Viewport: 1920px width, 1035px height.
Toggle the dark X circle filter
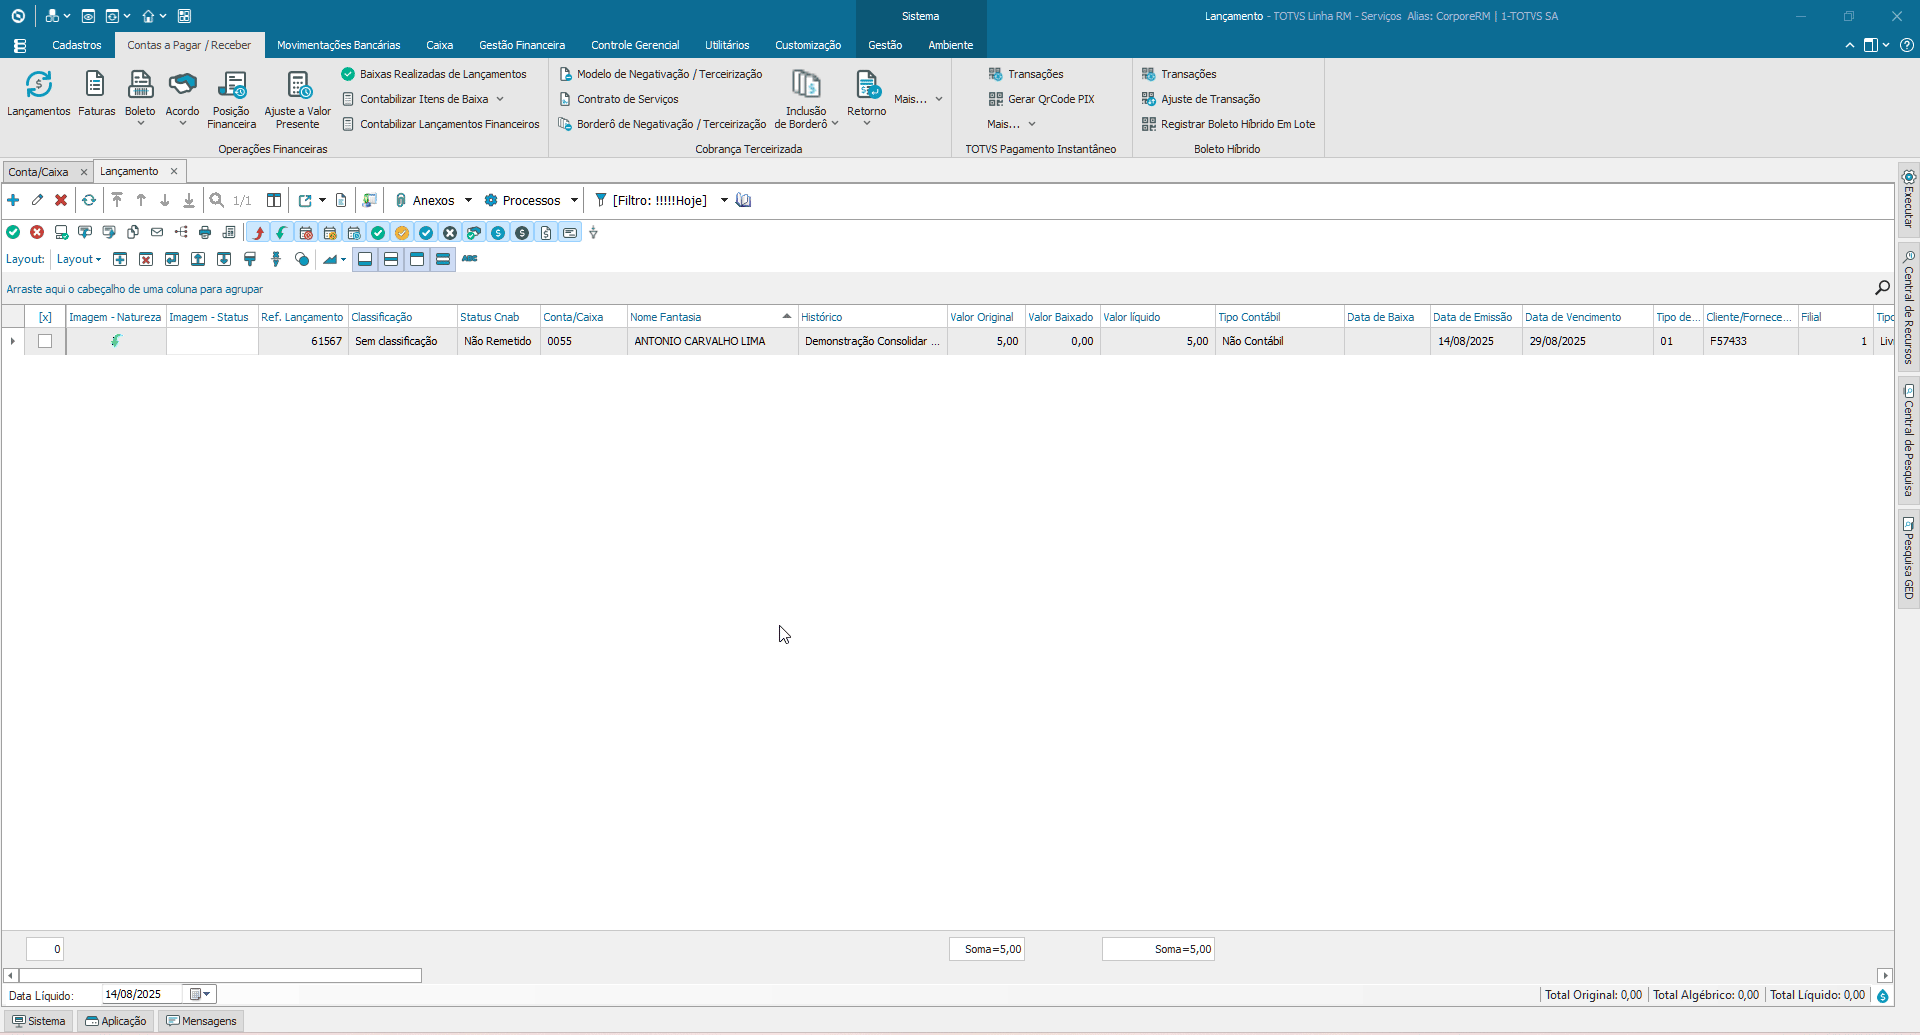coord(450,232)
